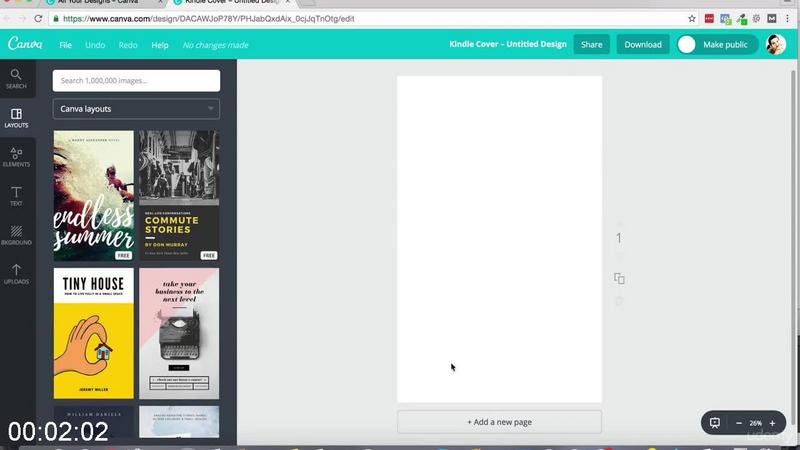The width and height of the screenshot is (800, 450).
Task: Open the Text panel
Action: coord(16,196)
